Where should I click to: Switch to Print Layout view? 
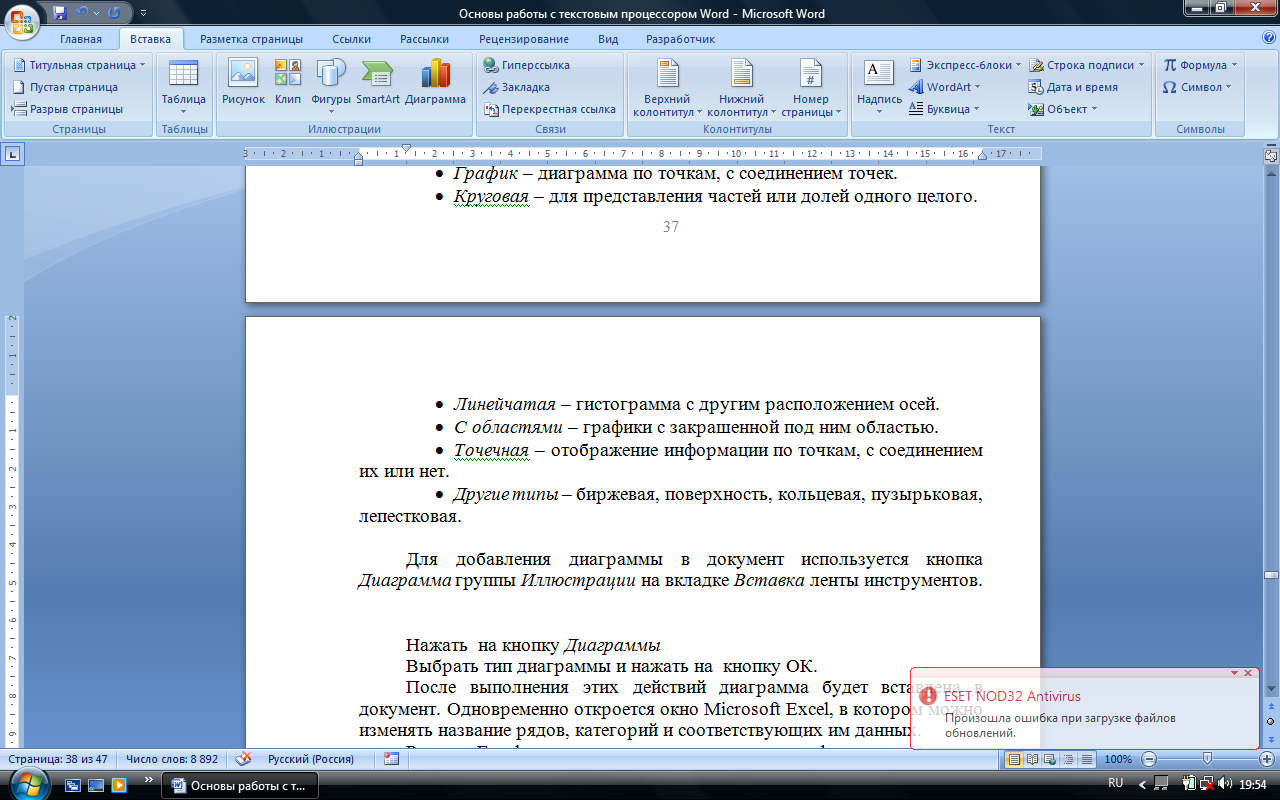(x=1013, y=759)
